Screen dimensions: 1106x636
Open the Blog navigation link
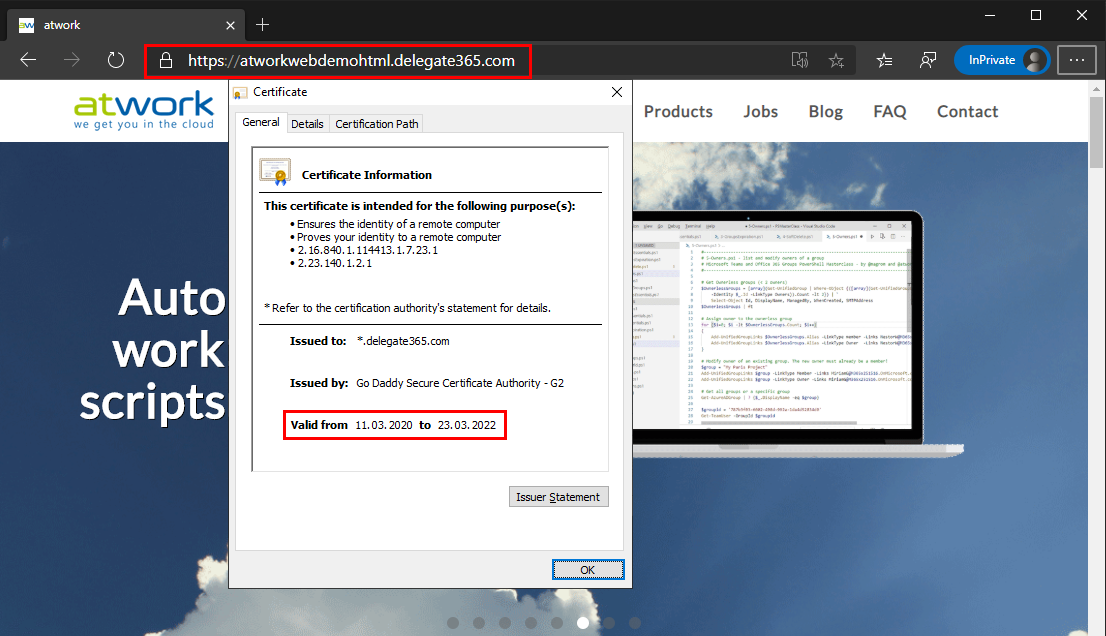pos(825,111)
